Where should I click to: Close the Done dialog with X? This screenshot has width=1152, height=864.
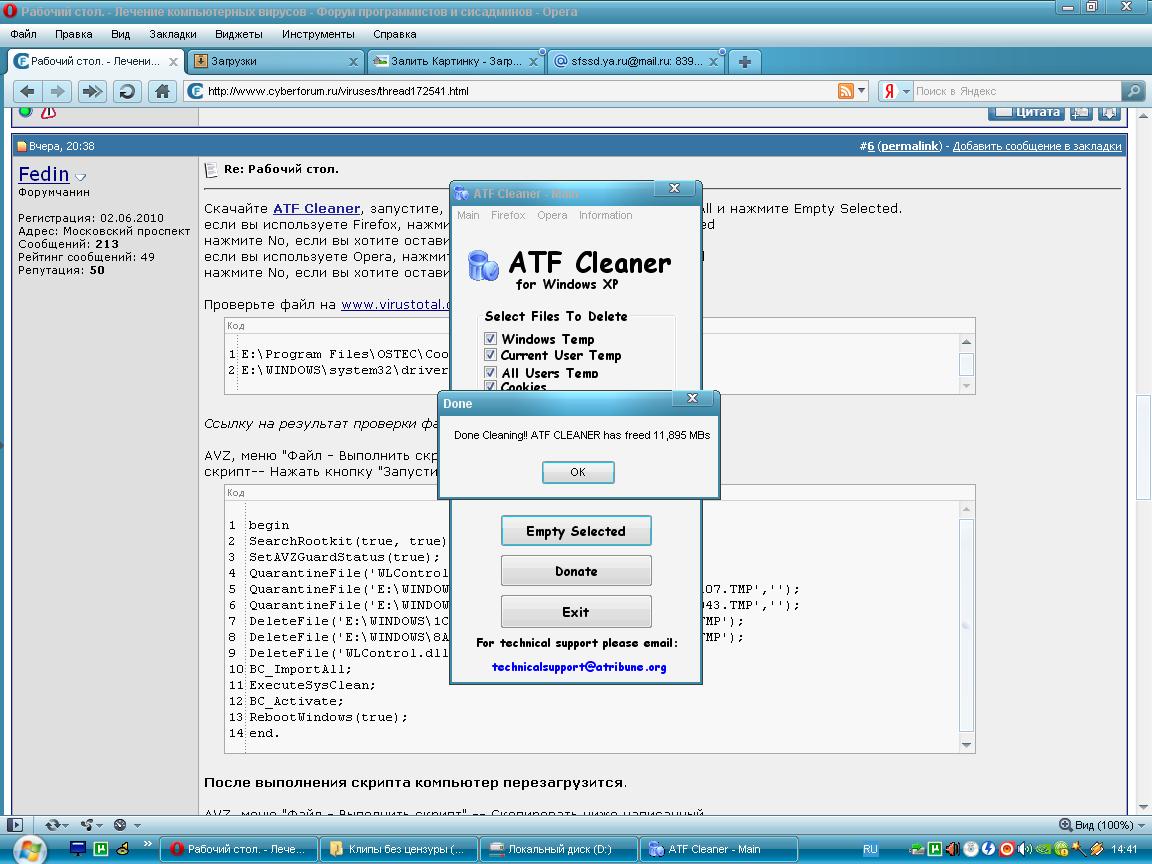692,398
